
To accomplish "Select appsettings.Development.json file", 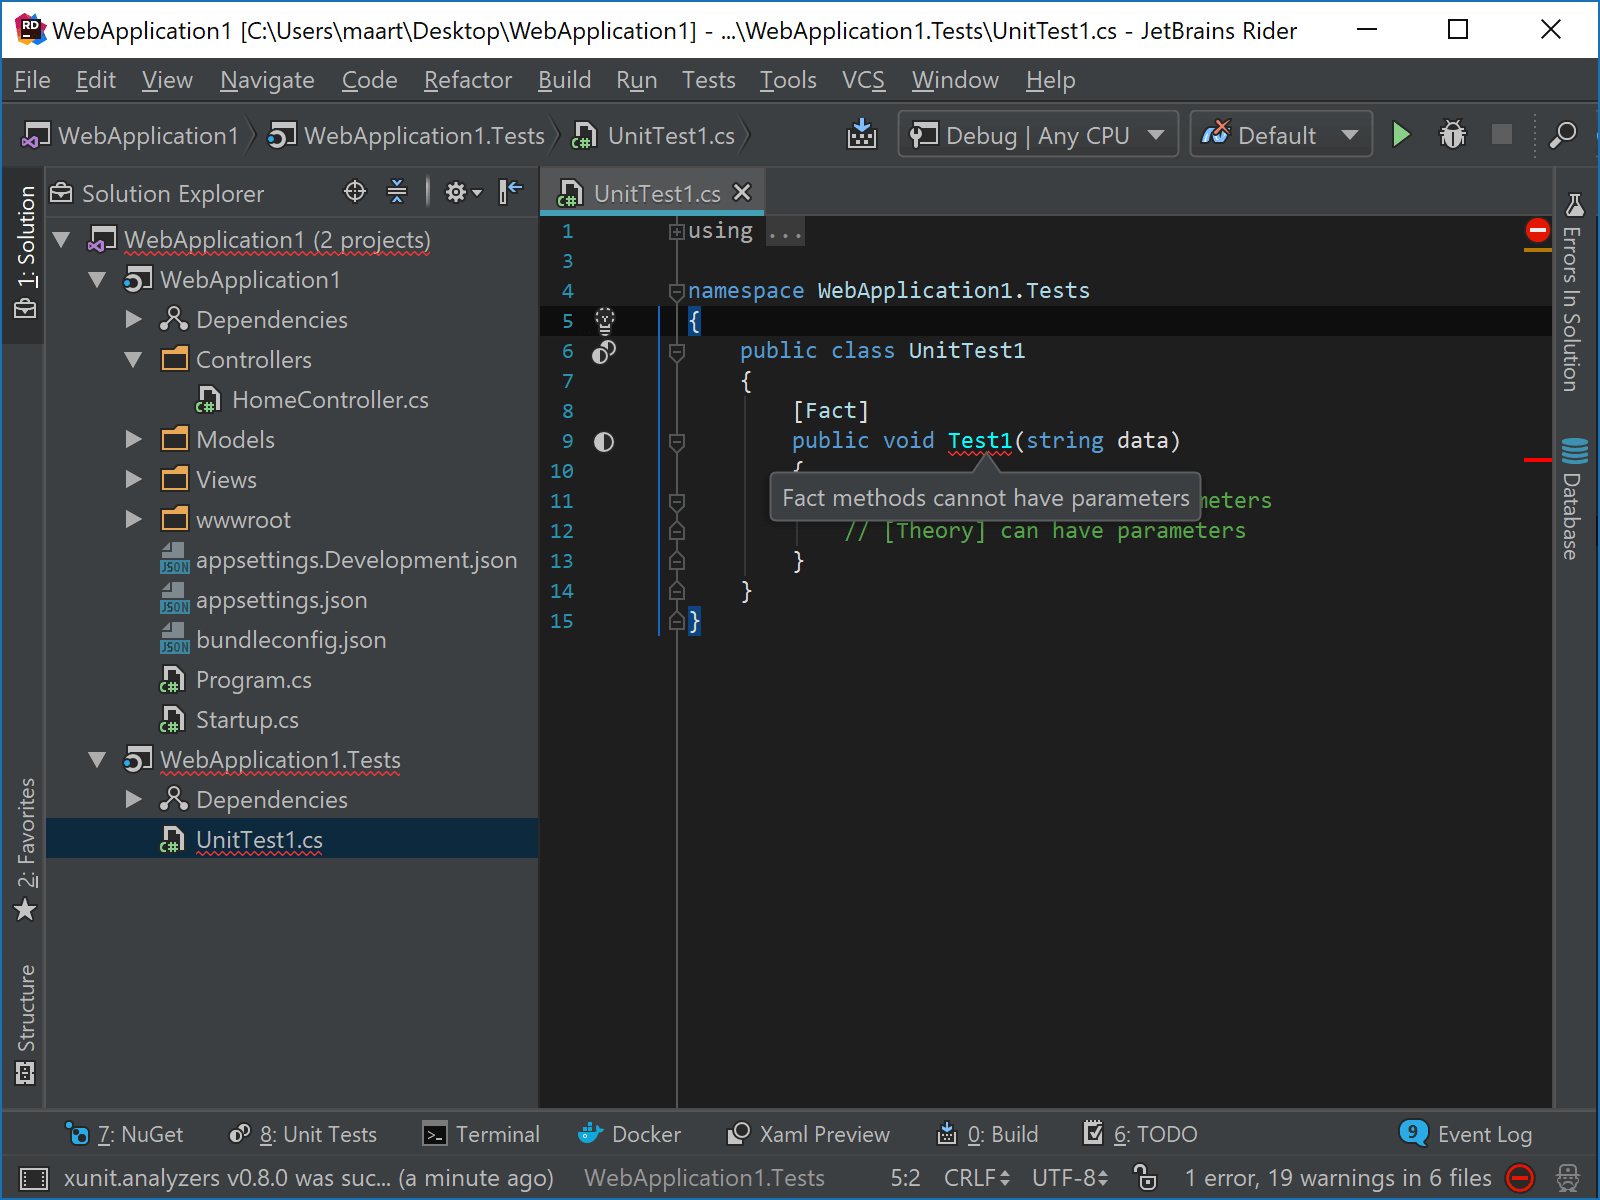I will pos(356,560).
